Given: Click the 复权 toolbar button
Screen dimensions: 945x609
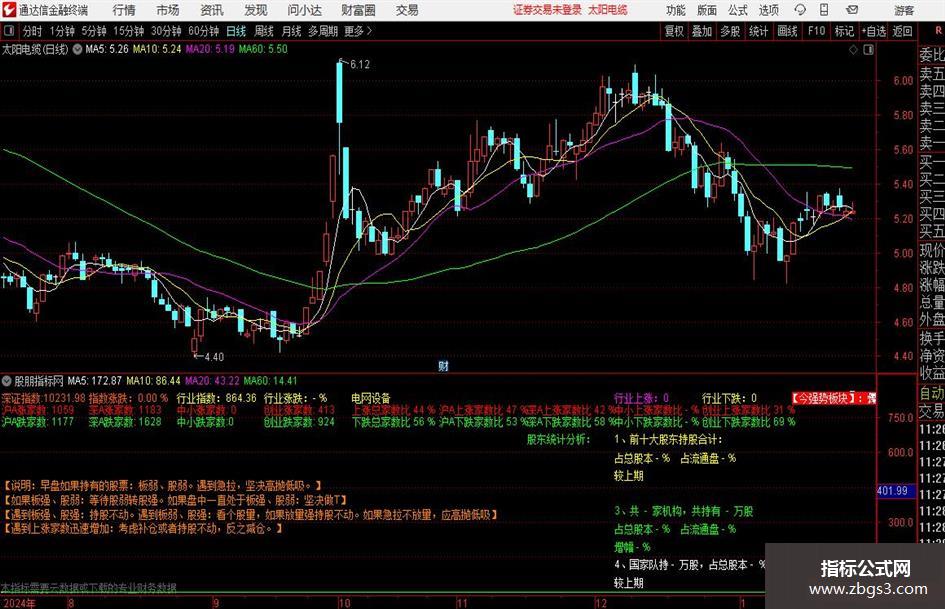Looking at the screenshot, I should 674,31.
